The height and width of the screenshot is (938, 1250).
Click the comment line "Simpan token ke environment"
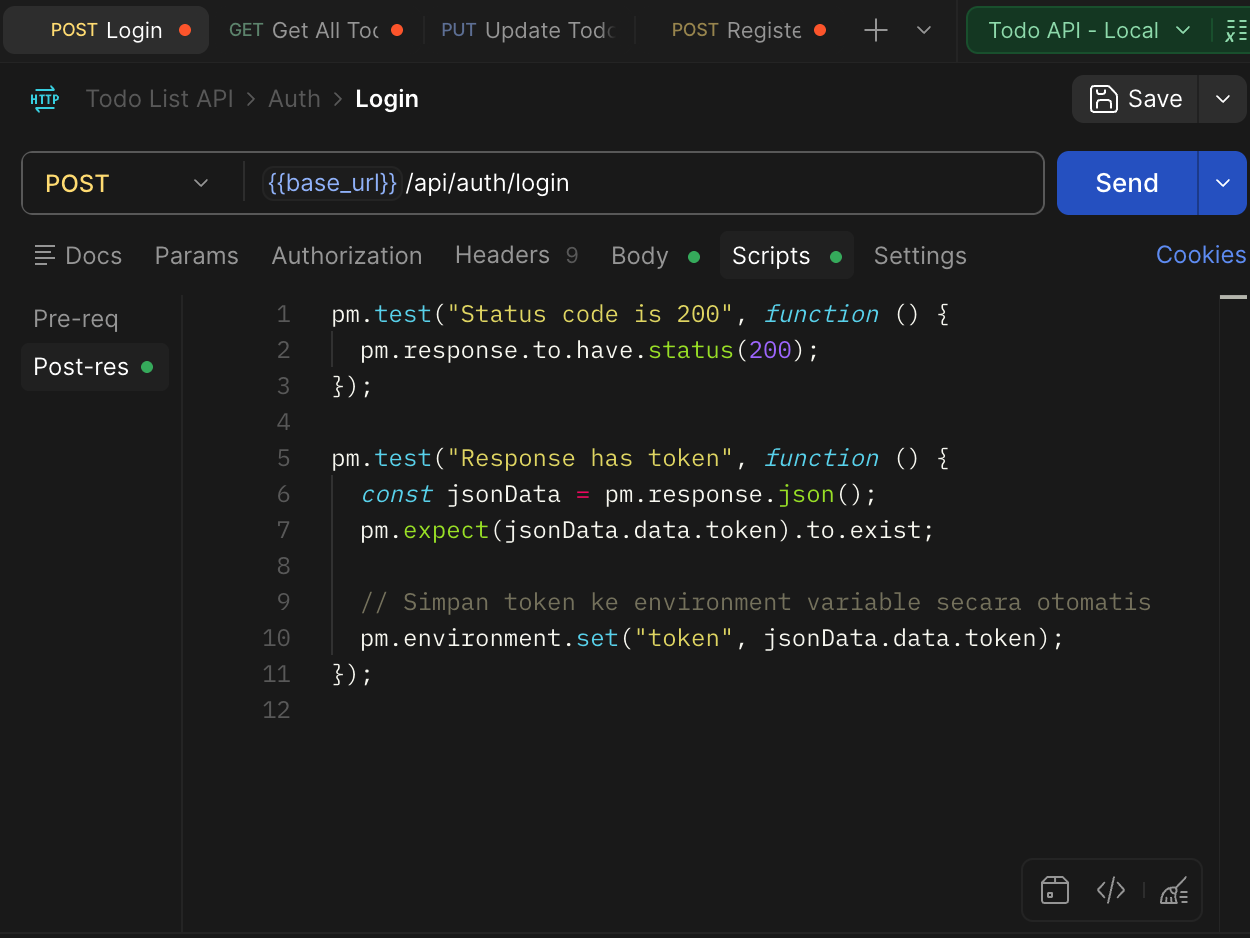755,602
